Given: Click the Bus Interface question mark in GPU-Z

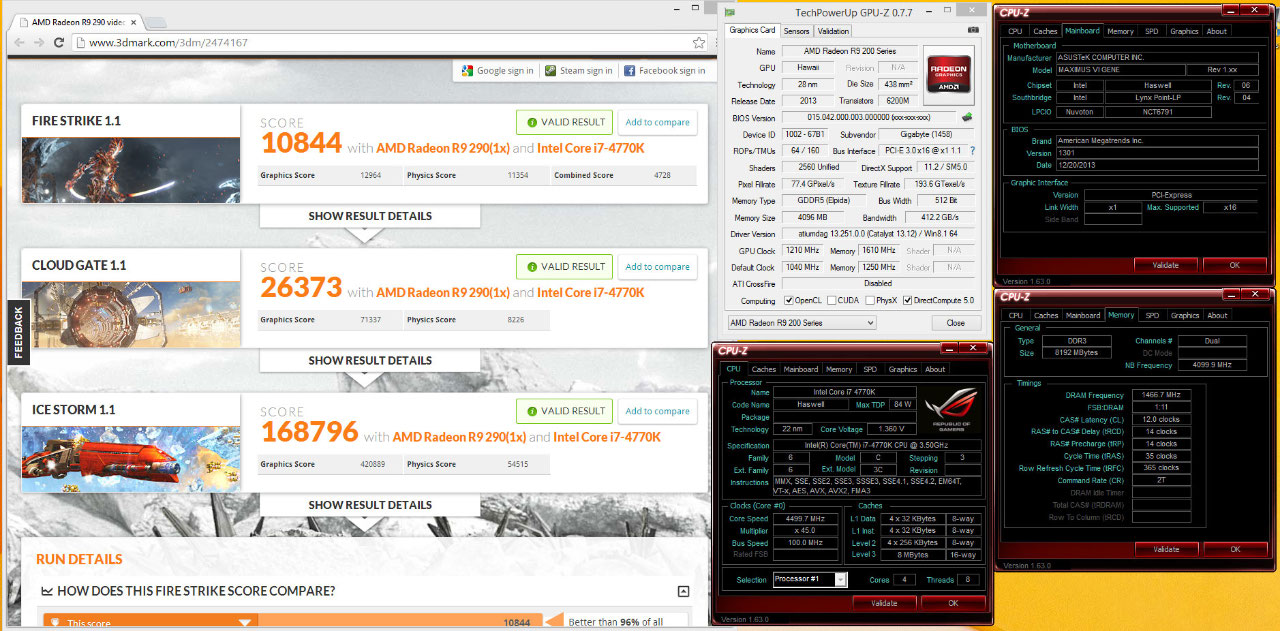Looking at the screenshot, I should pos(972,150).
